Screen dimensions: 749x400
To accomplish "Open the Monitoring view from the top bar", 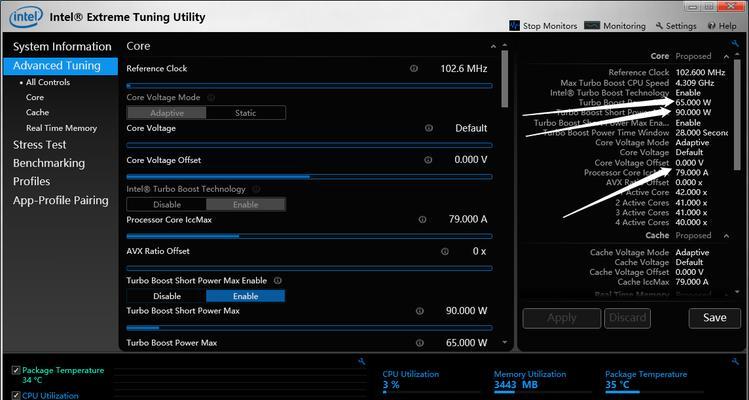I will (615, 26).
